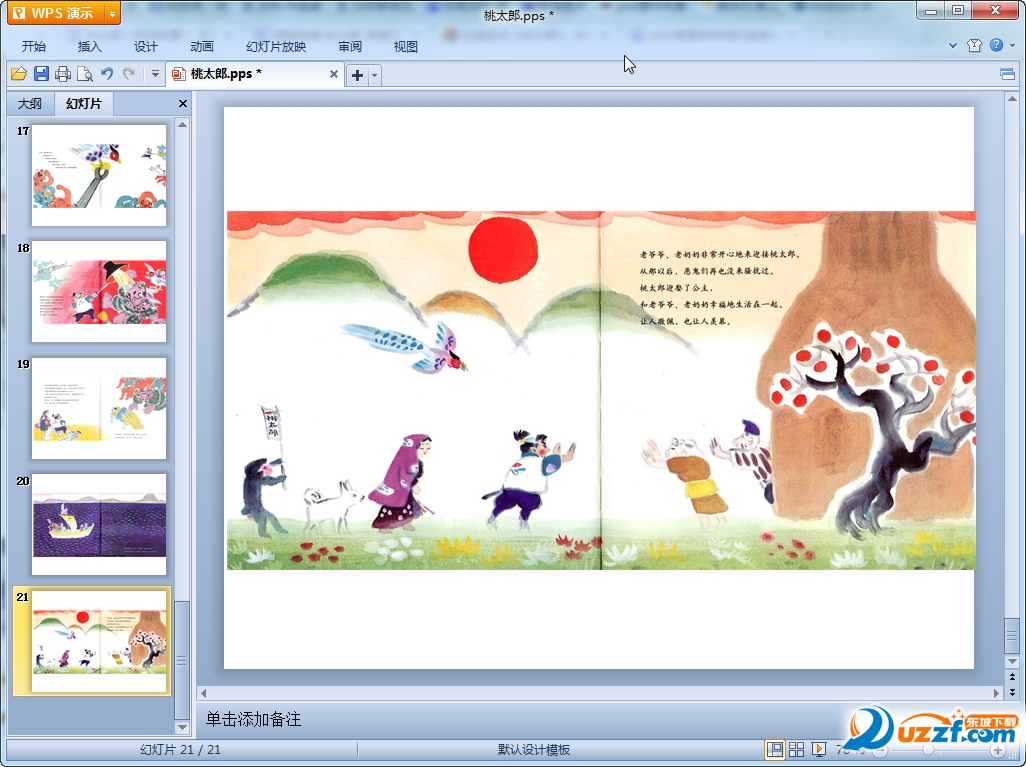The width and height of the screenshot is (1026, 767).
Task: Select slide 20 thumbnail
Action: [99, 524]
